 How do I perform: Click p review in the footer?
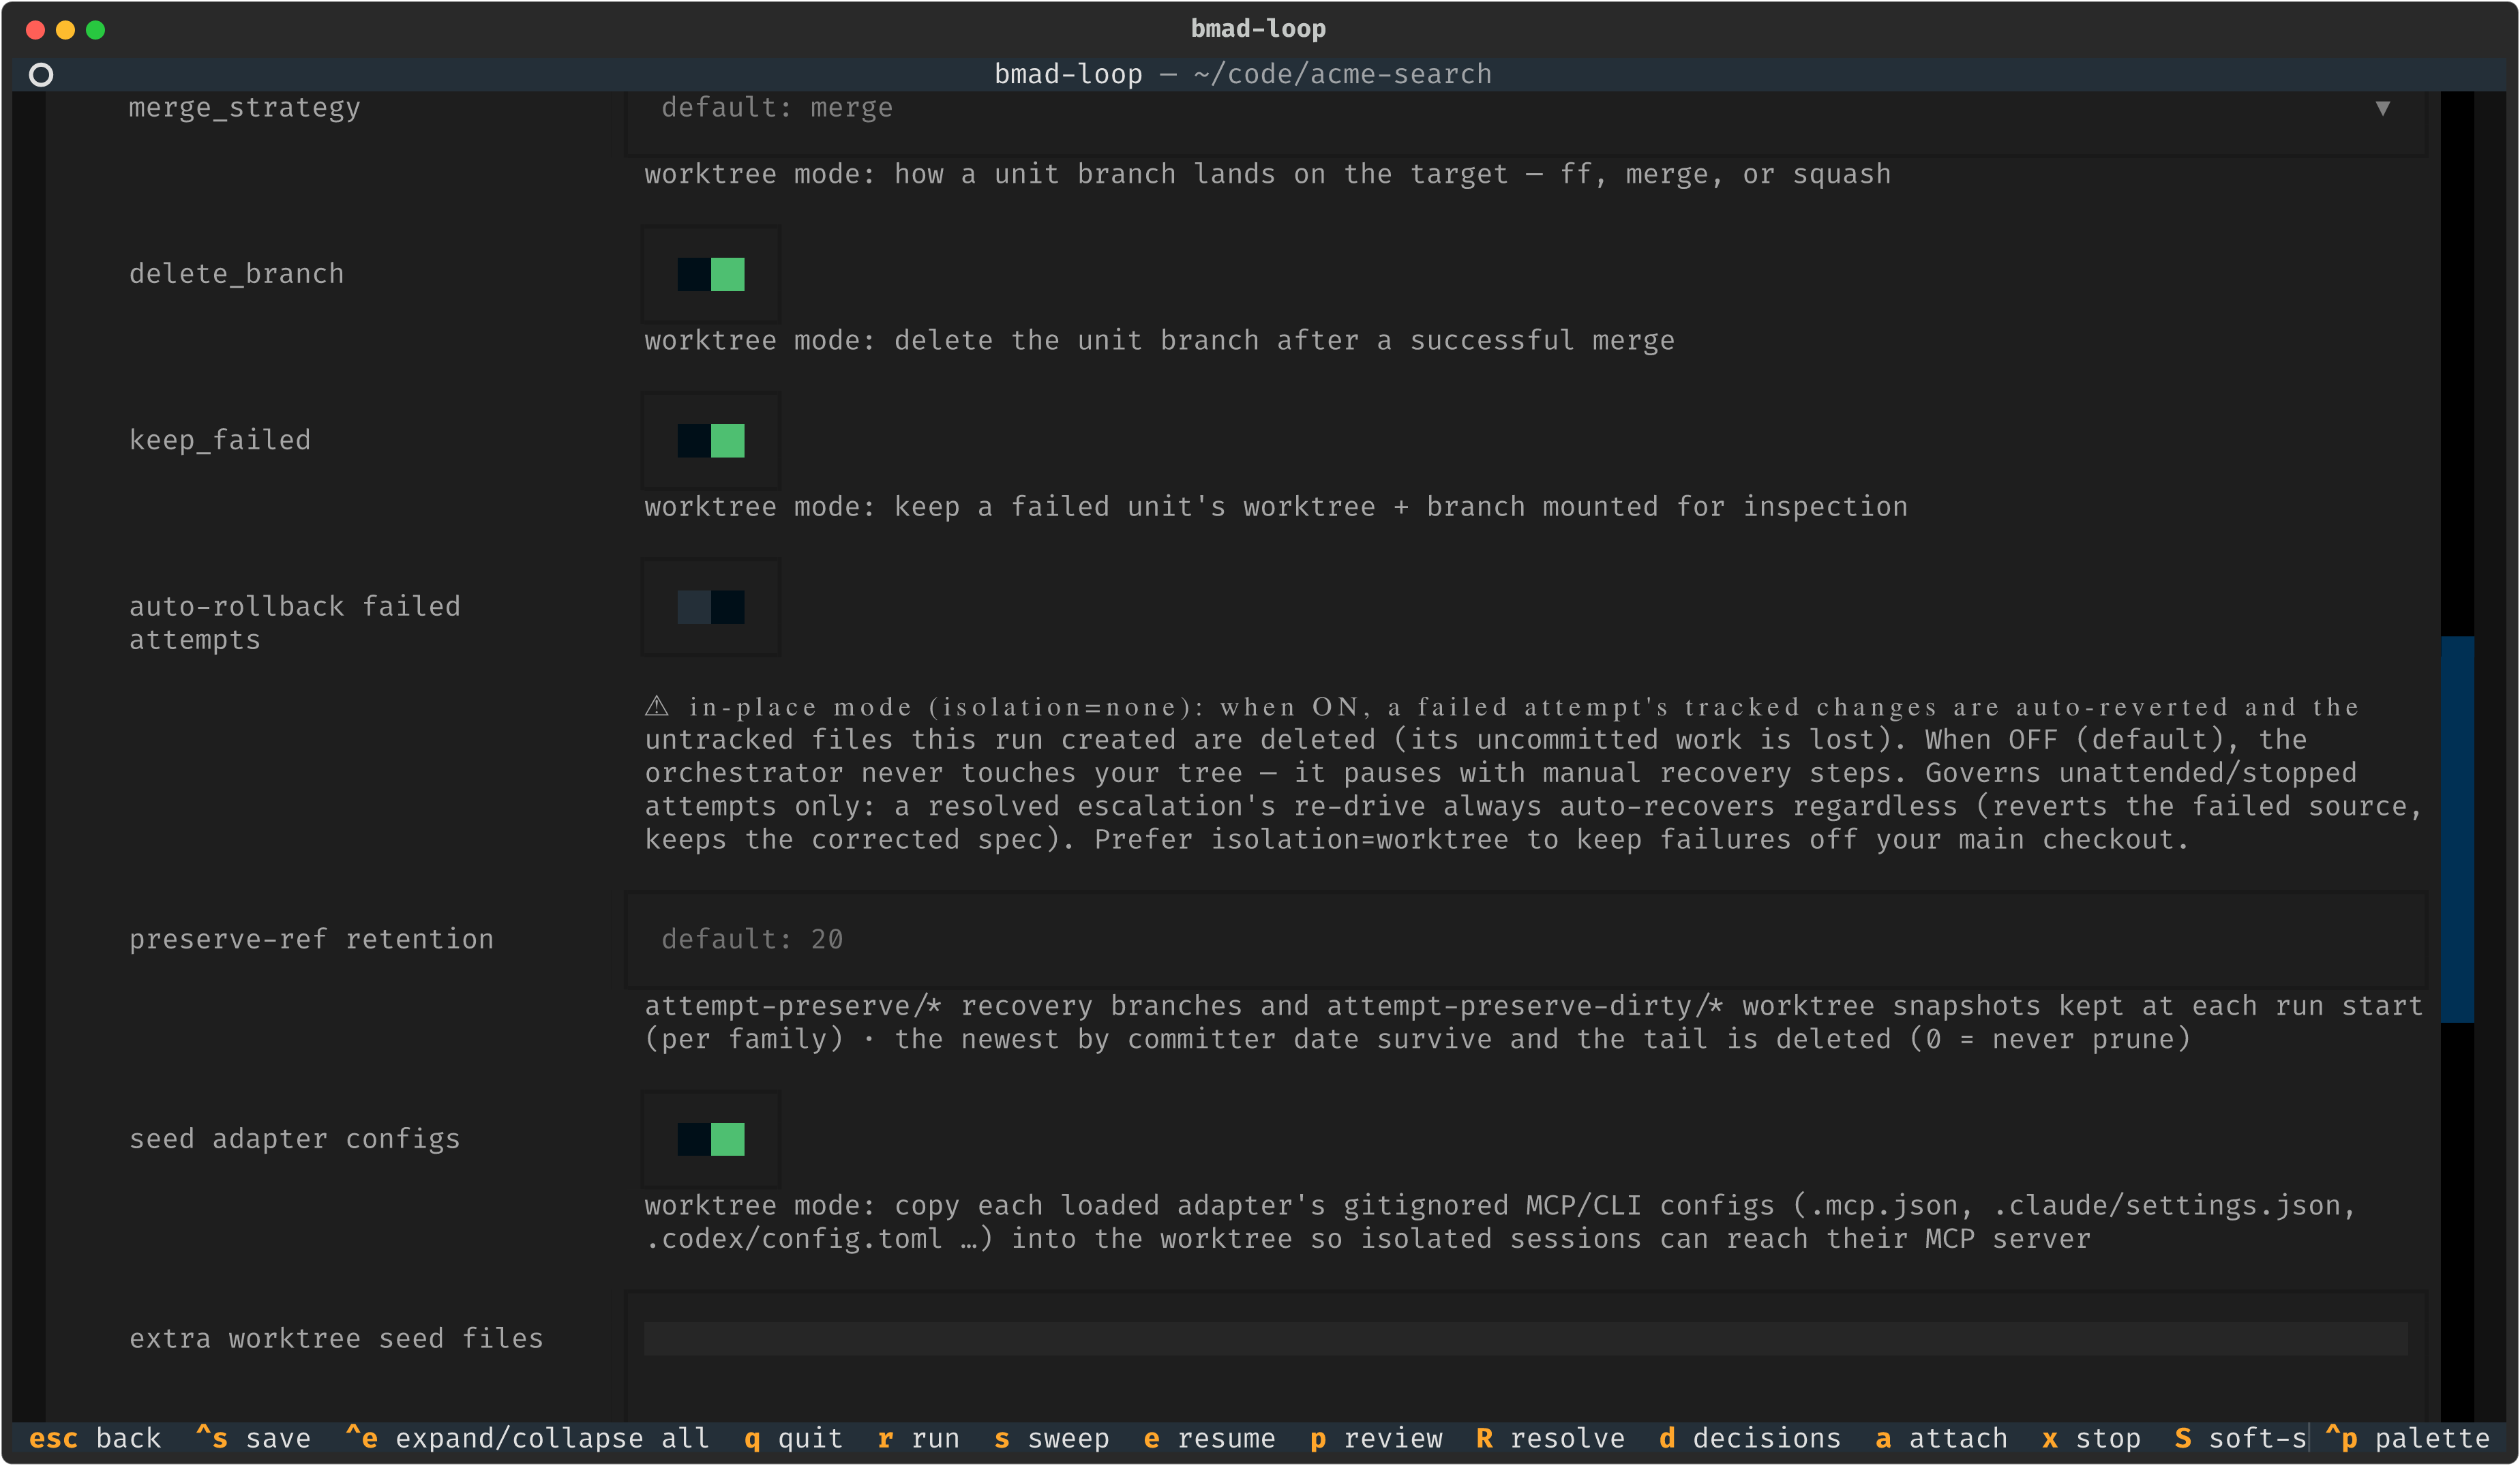(1376, 1438)
